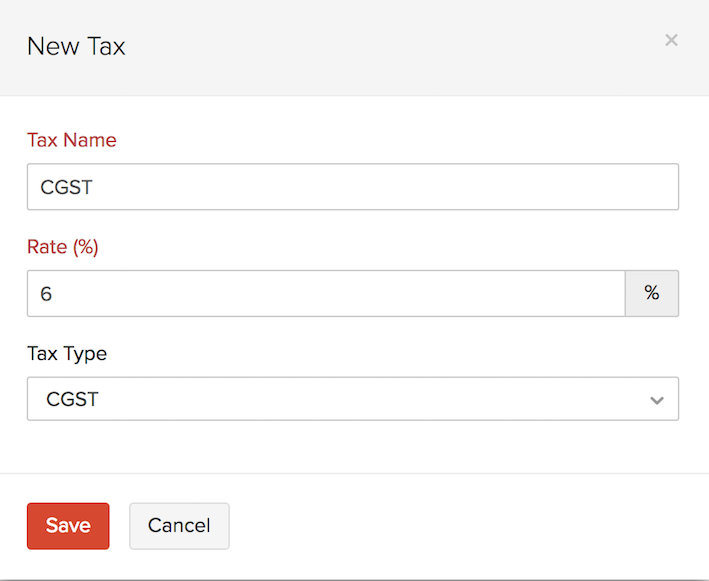Viewport: 709px width, 581px height.
Task: Dismiss the dialog using the X icon
Action: pyautogui.click(x=671, y=40)
